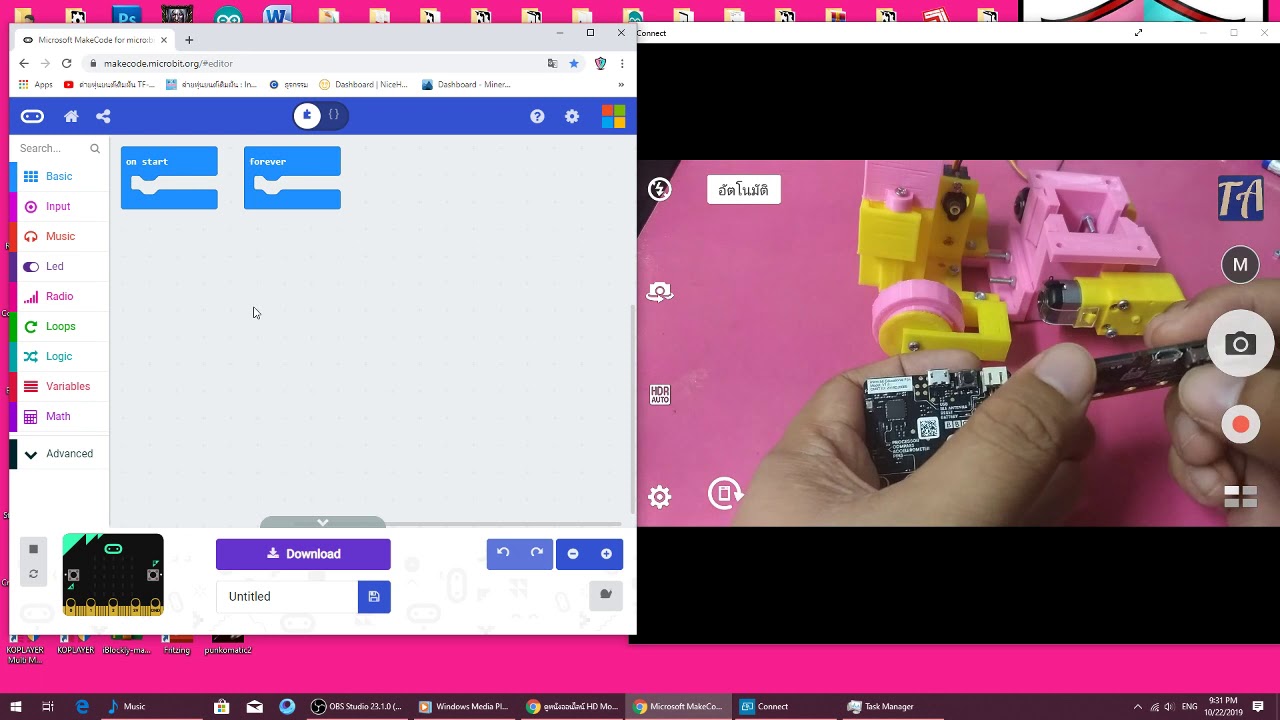Click the micro:bit logo icon
The width and height of the screenshot is (1280, 720).
[x=32, y=116]
